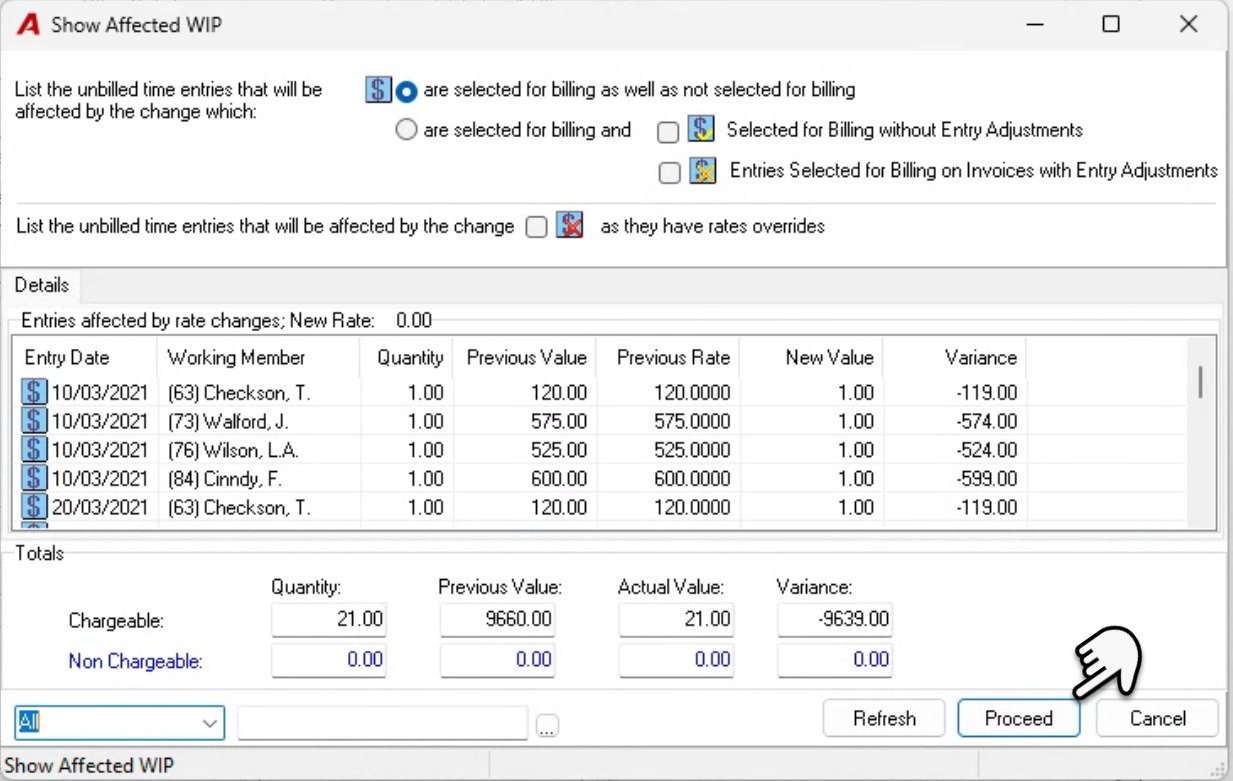The height and width of the screenshot is (781, 1233).
Task: Select the '(73) Walford, J.' working member cell
Action: (x=228, y=422)
